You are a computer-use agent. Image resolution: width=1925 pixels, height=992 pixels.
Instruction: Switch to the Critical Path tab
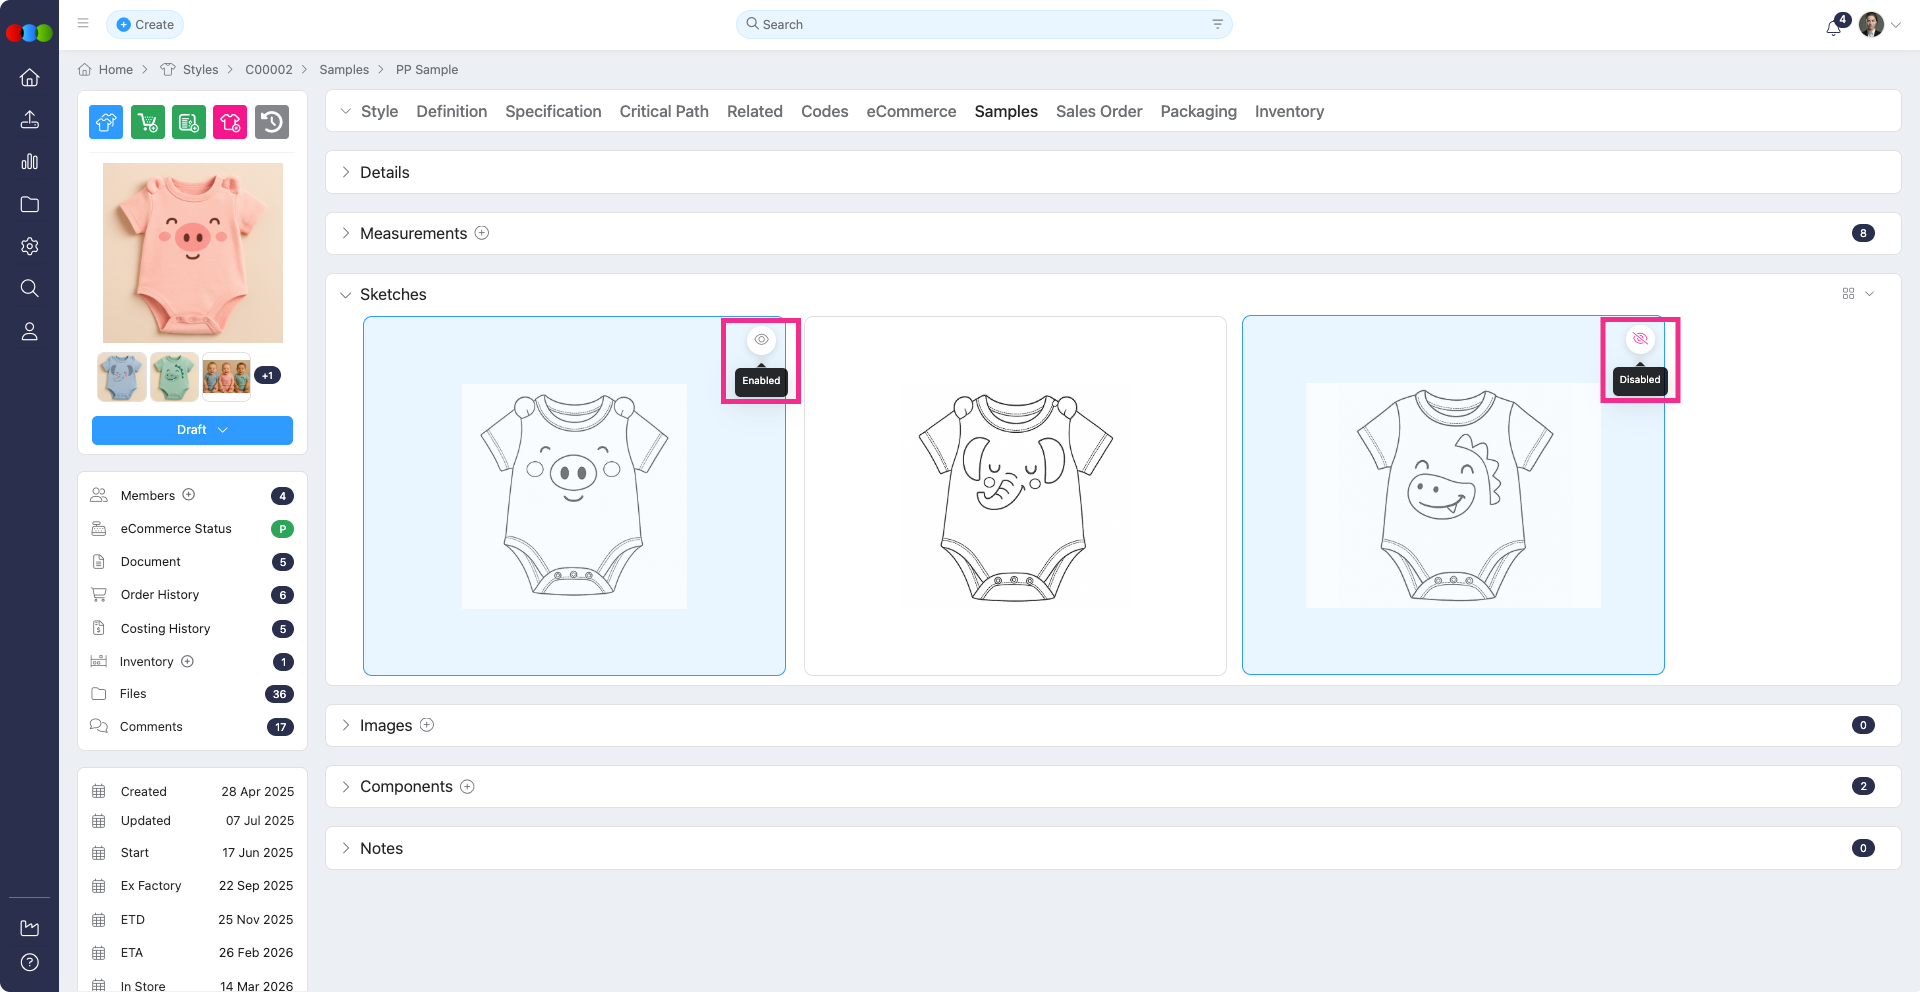pyautogui.click(x=664, y=111)
